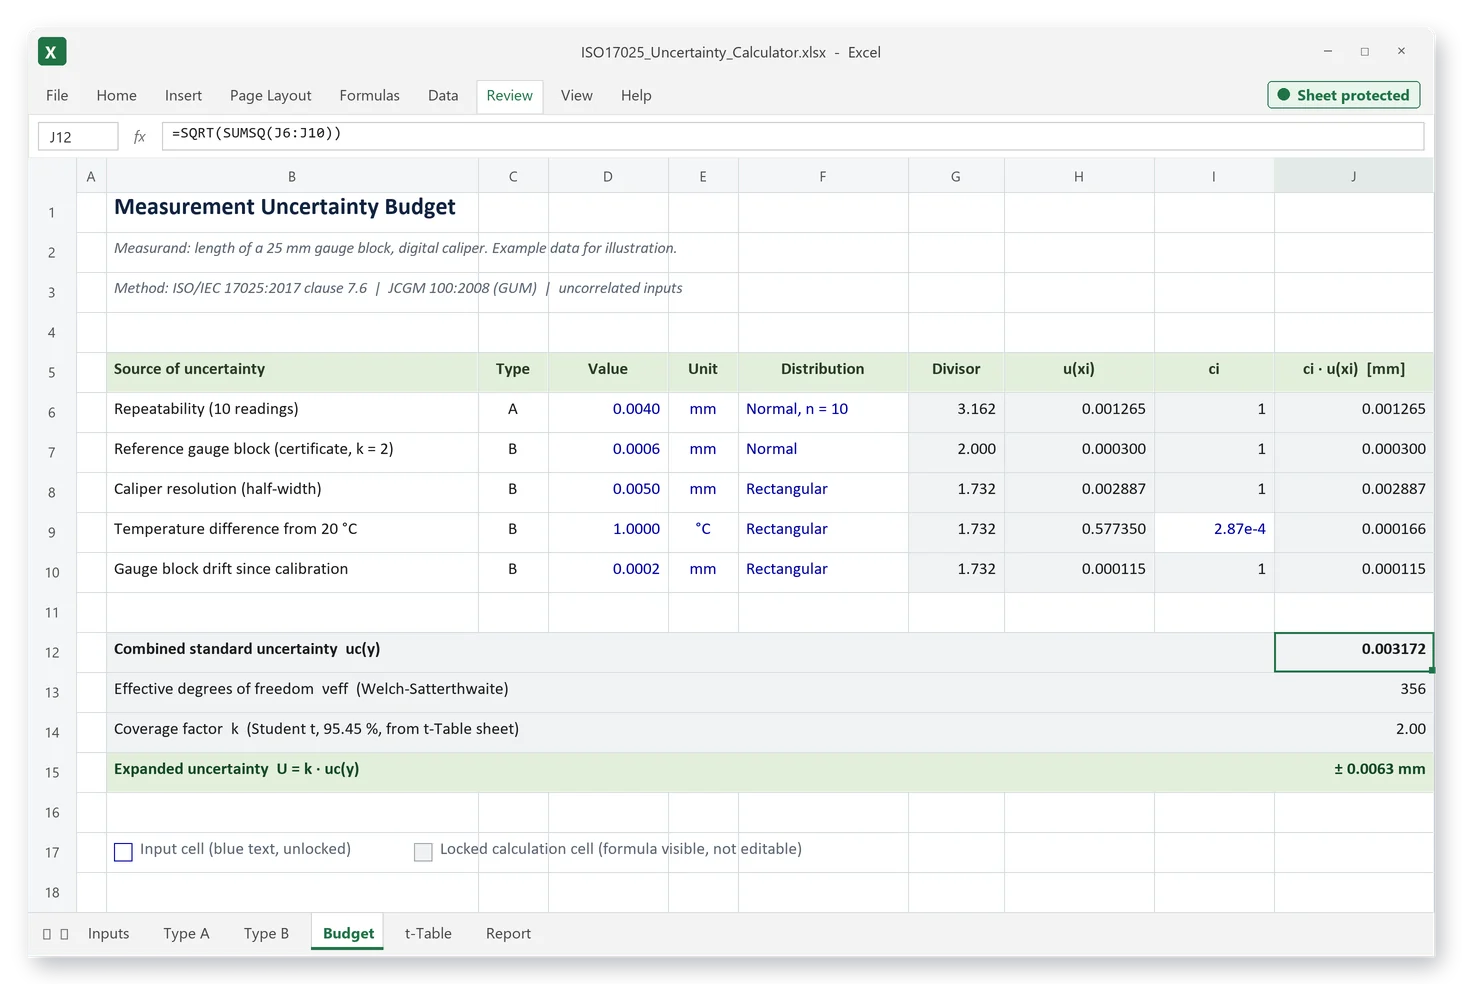Open the Type A sheet tab

pos(187,934)
